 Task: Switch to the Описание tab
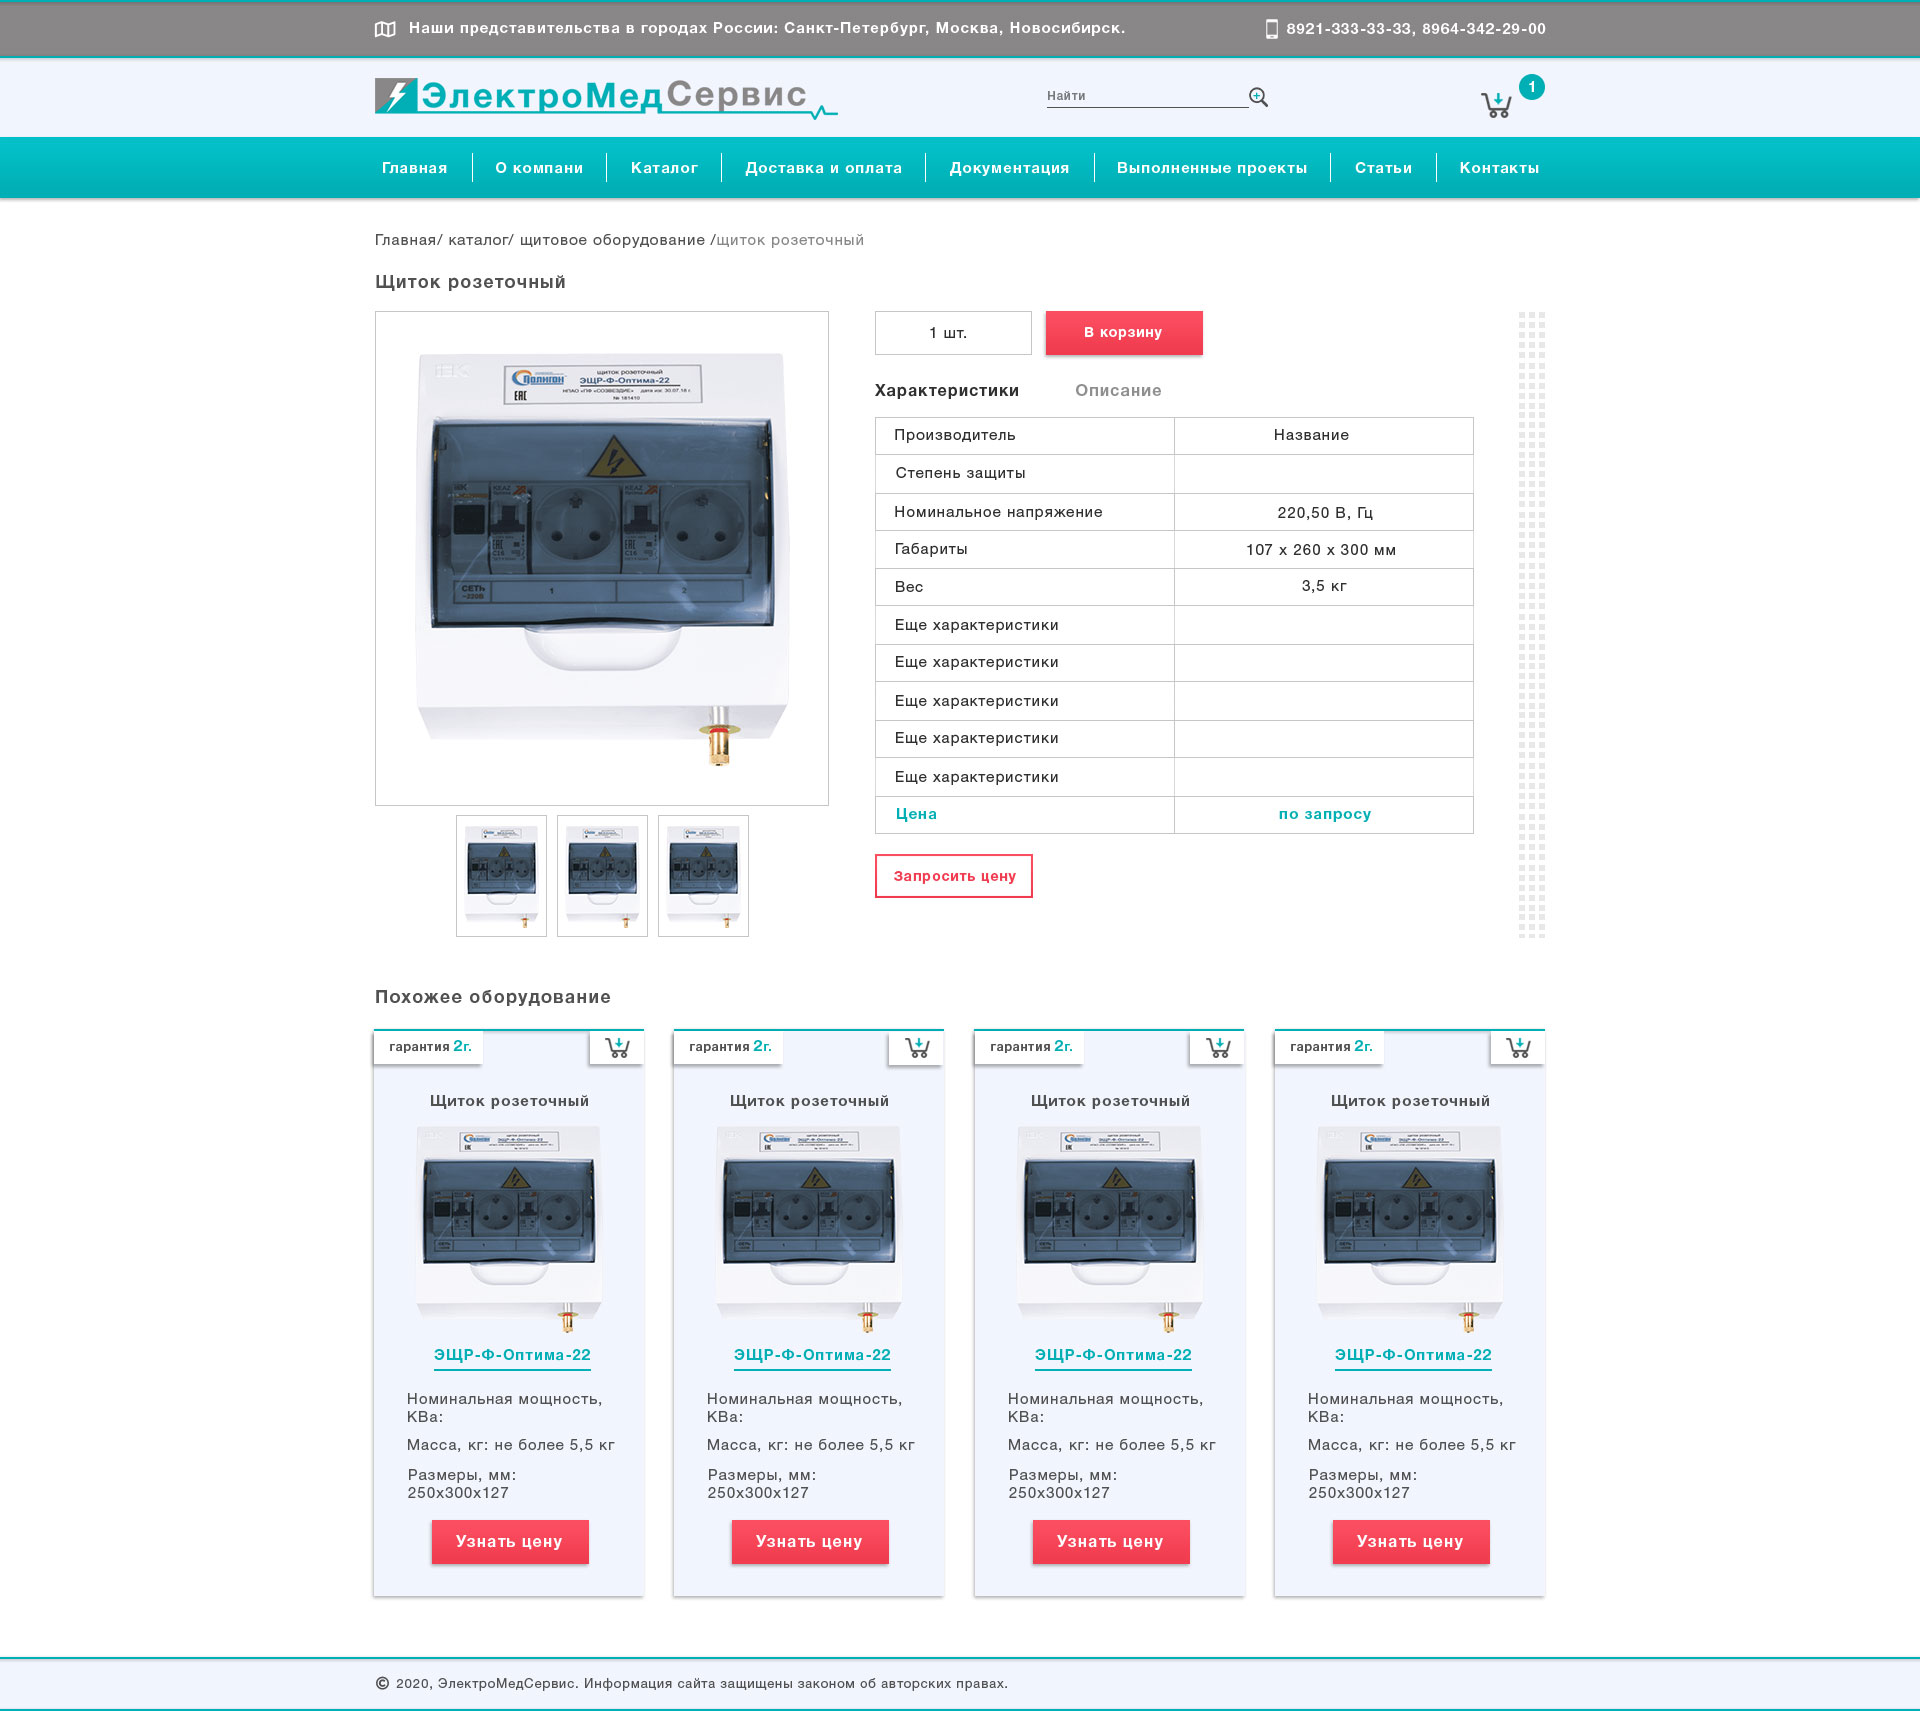1118,391
